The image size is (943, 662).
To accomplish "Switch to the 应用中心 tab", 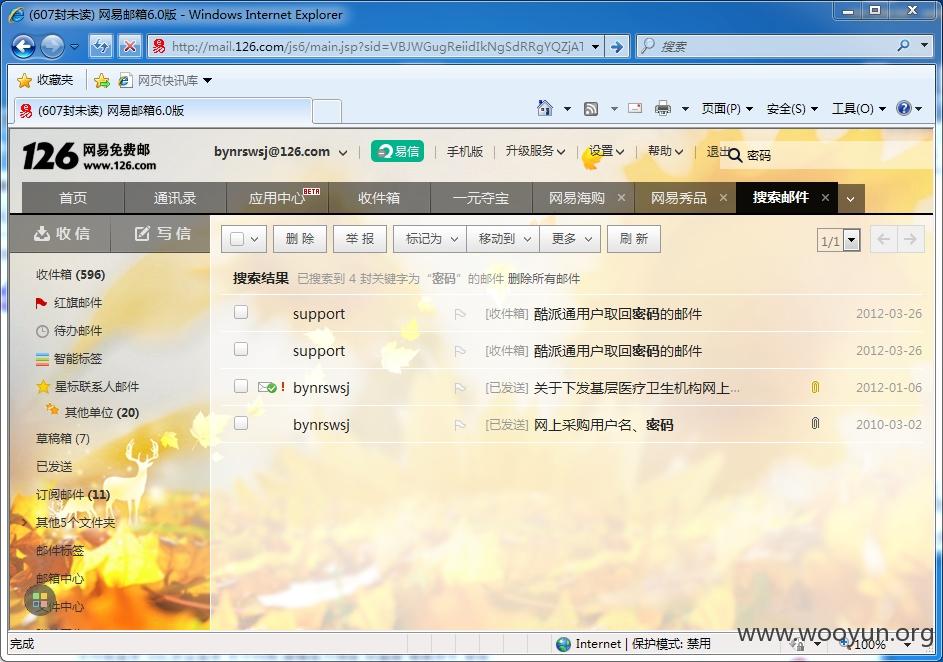I will [277, 198].
